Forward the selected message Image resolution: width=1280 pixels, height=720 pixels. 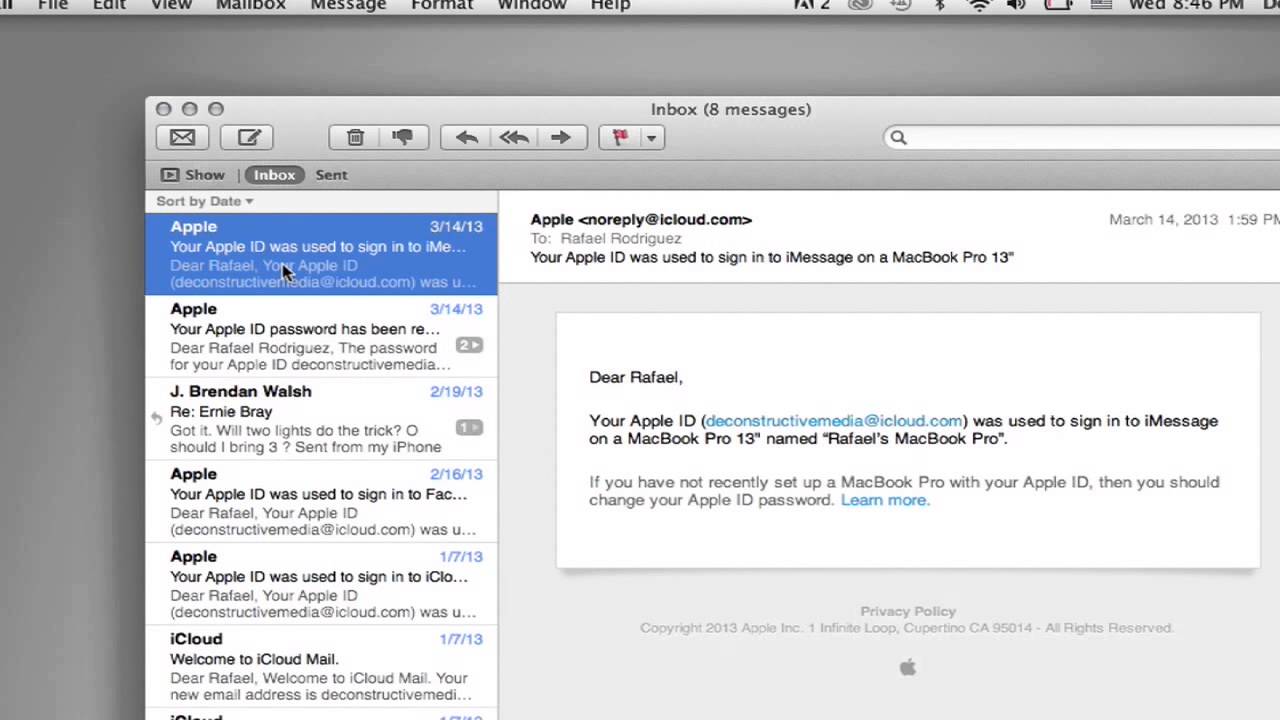click(560, 137)
